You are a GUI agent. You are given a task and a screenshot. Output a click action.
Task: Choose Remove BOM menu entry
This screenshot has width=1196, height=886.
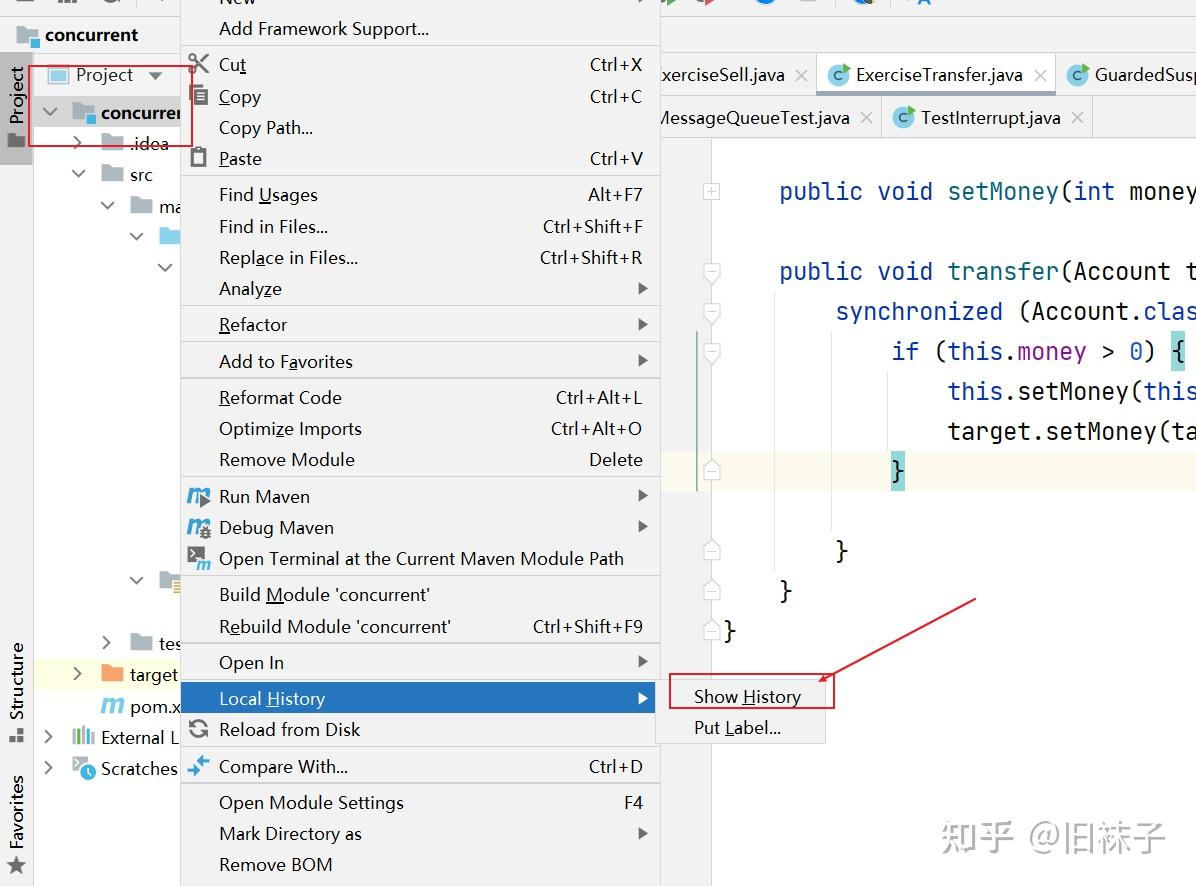click(420, 865)
